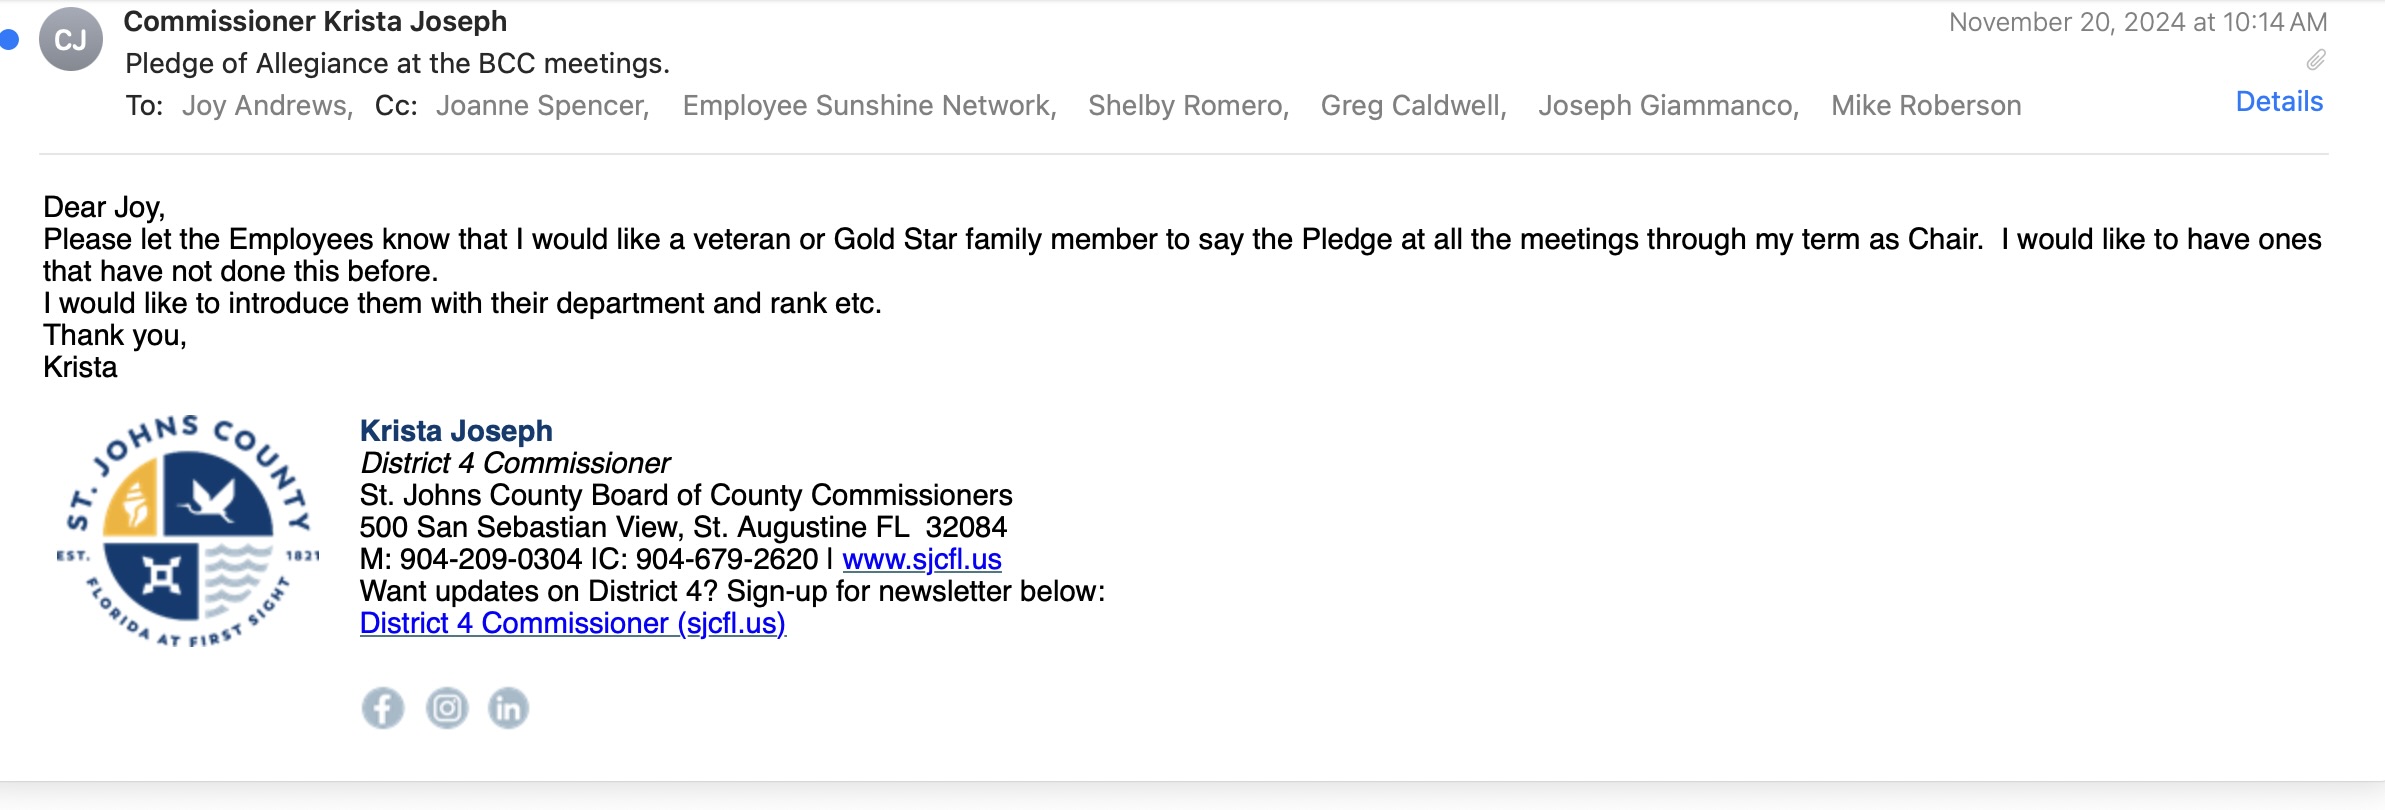Click the Facebook icon in signature
Viewport: 2385px width, 810px height.
tap(382, 708)
